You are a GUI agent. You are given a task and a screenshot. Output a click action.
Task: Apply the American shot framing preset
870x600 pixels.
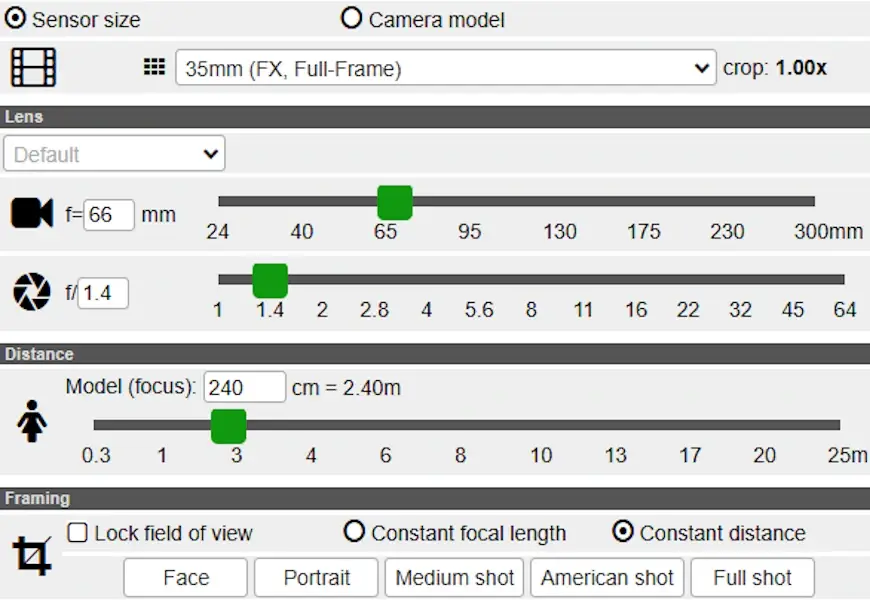[608, 578]
